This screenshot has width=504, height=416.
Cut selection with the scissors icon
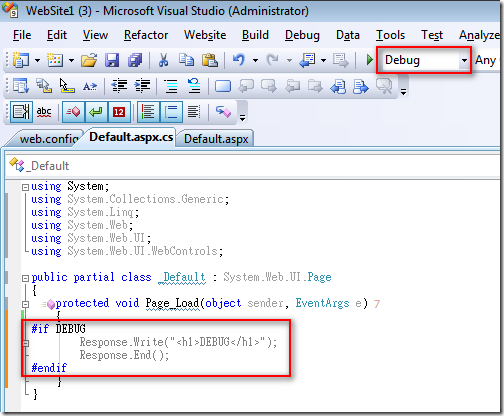(x=163, y=60)
